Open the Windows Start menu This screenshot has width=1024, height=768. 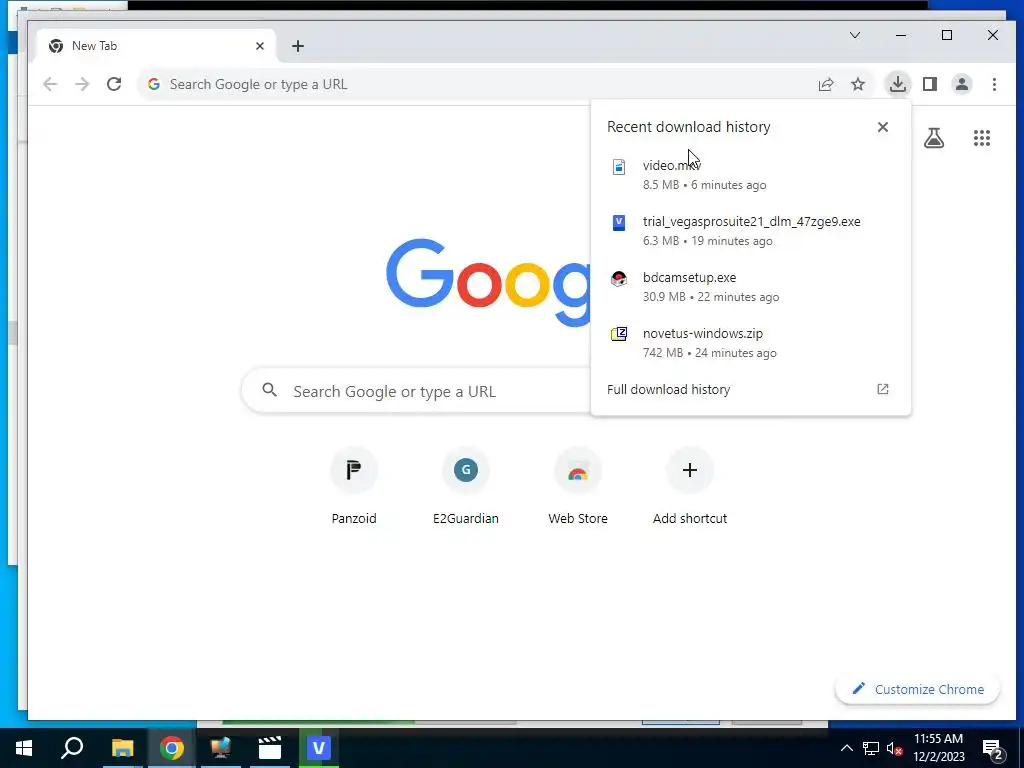[24, 748]
